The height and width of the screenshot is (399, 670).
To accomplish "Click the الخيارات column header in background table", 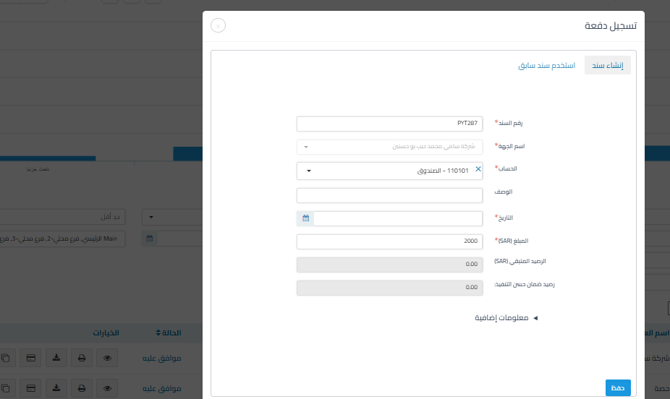I will click(106, 333).
